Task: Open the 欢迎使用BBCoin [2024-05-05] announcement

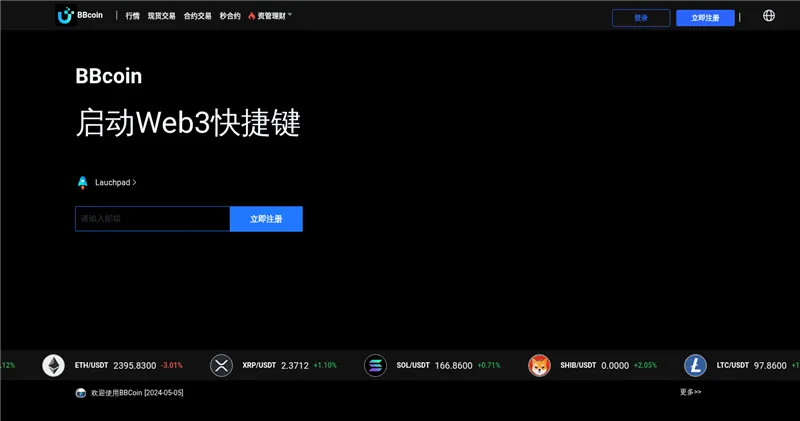Action: 137,393
